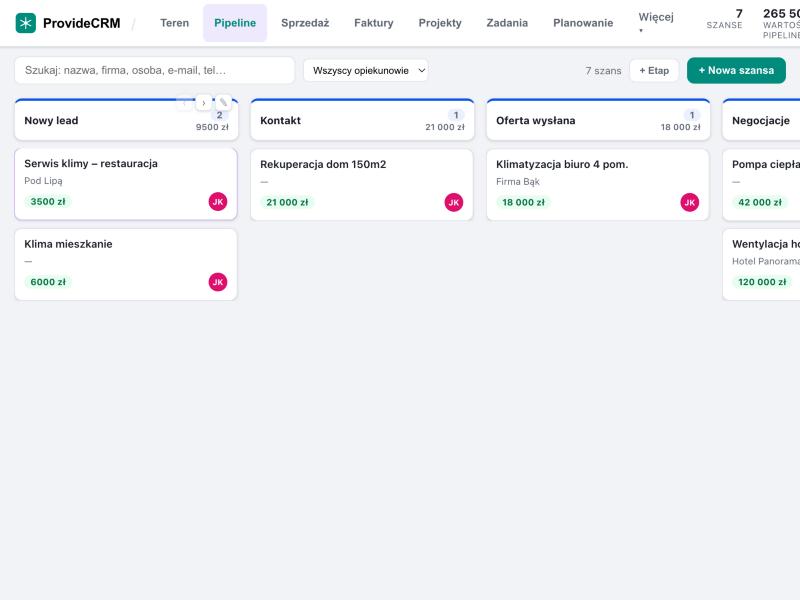Click JK avatar on Klima mieszkanie card
Screen dimensions: 800x600
tap(218, 282)
